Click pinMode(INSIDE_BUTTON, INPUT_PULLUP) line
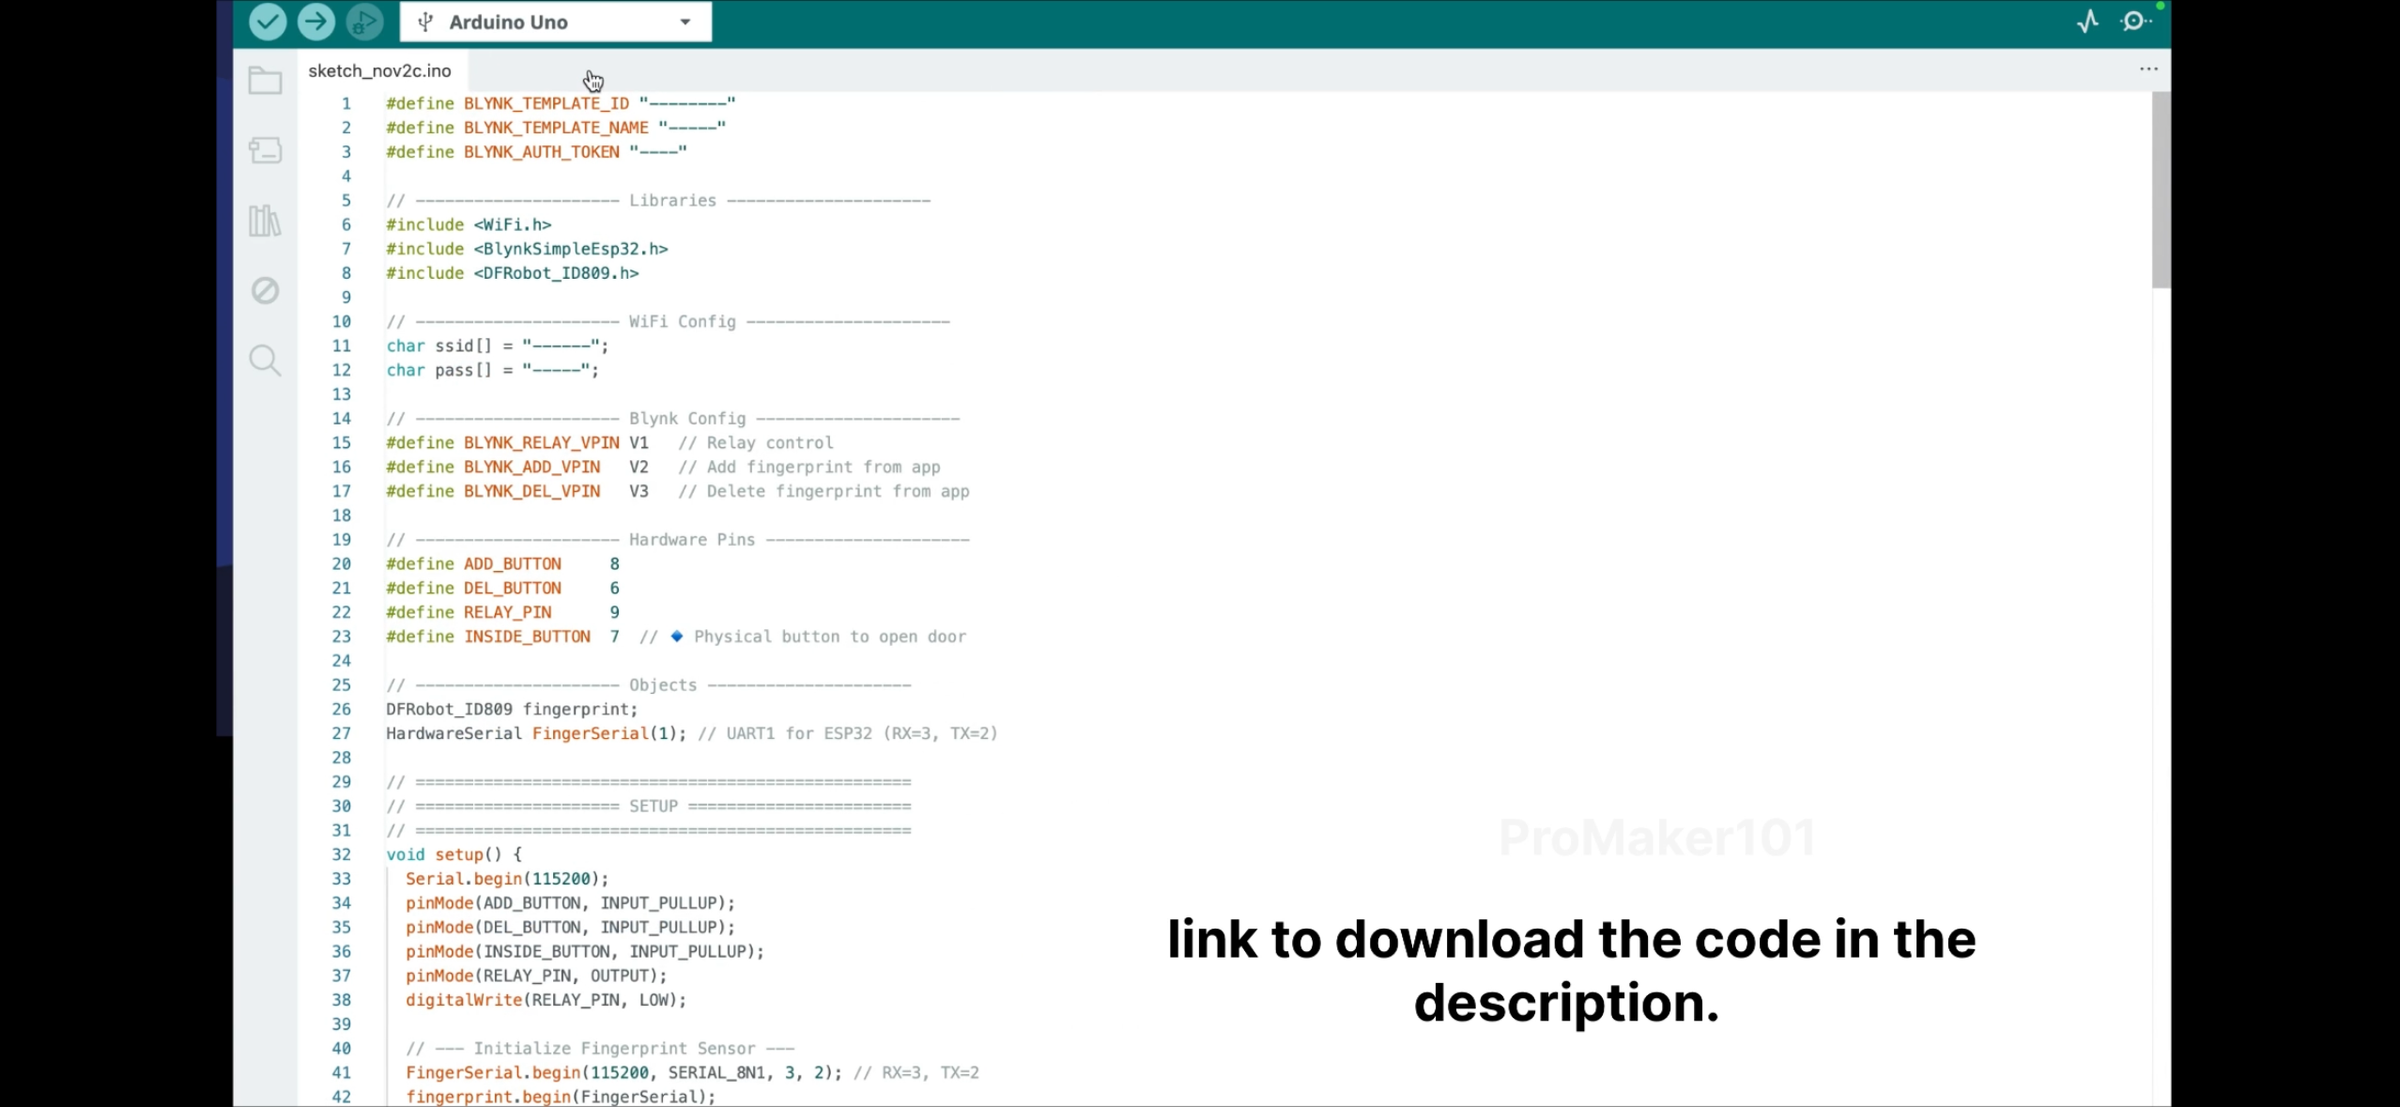This screenshot has width=2400, height=1107. (585, 952)
